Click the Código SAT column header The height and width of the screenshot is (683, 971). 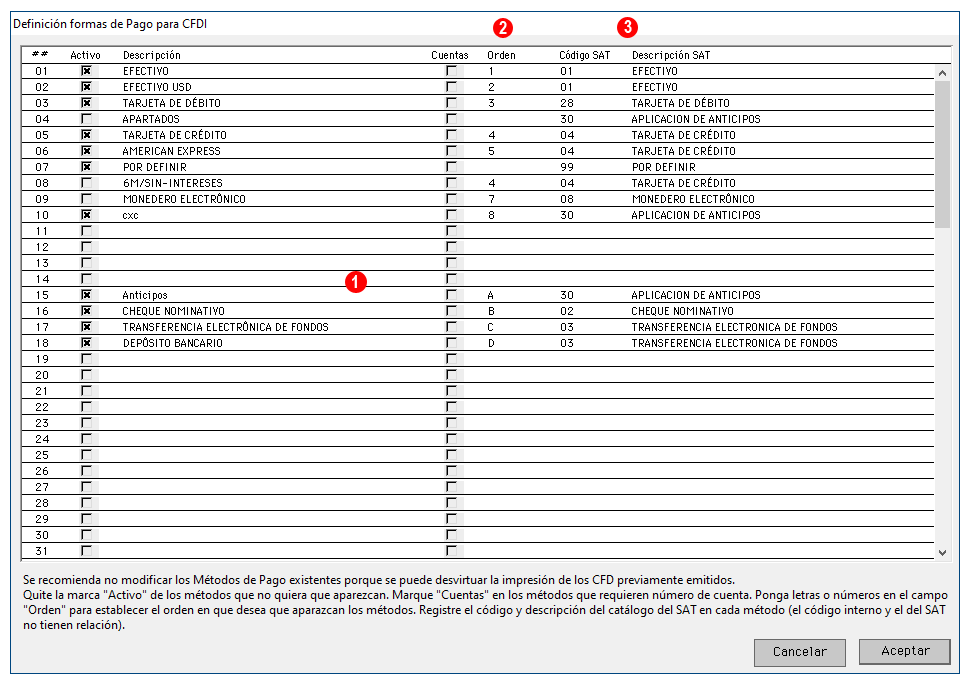pos(585,55)
